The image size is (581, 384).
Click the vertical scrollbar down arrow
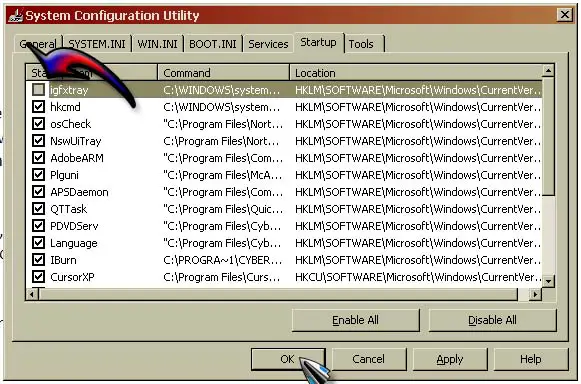click(x=548, y=281)
